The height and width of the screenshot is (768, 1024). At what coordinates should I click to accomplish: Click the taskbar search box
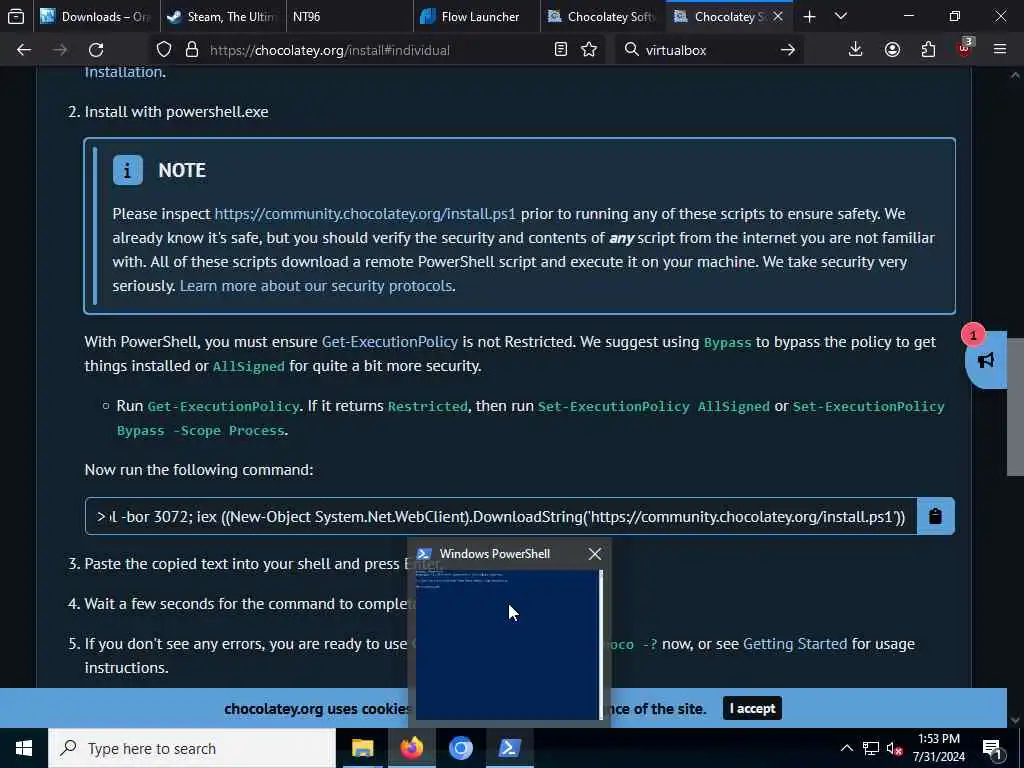pyautogui.click(x=191, y=748)
